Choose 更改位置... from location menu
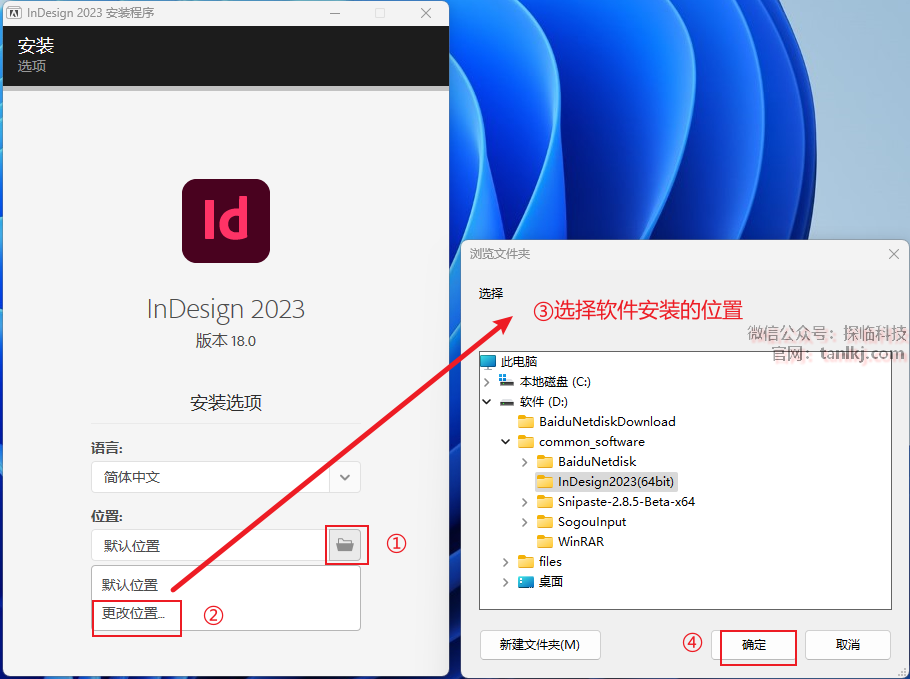The image size is (910, 679). pos(133,613)
